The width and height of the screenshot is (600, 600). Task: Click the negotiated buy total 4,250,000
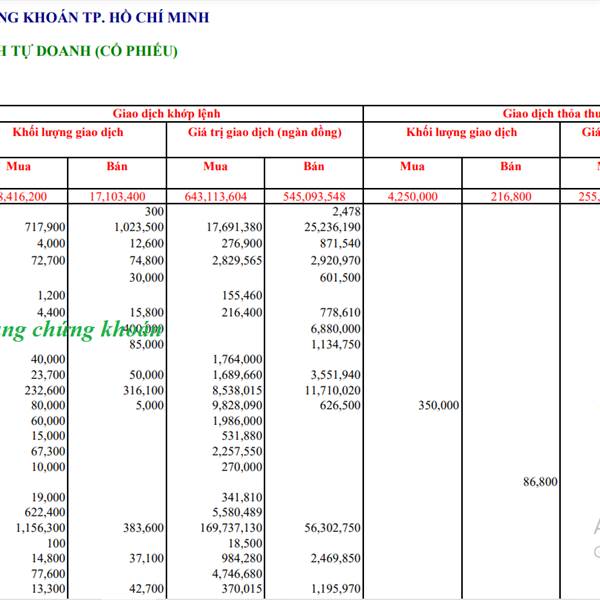point(412,197)
